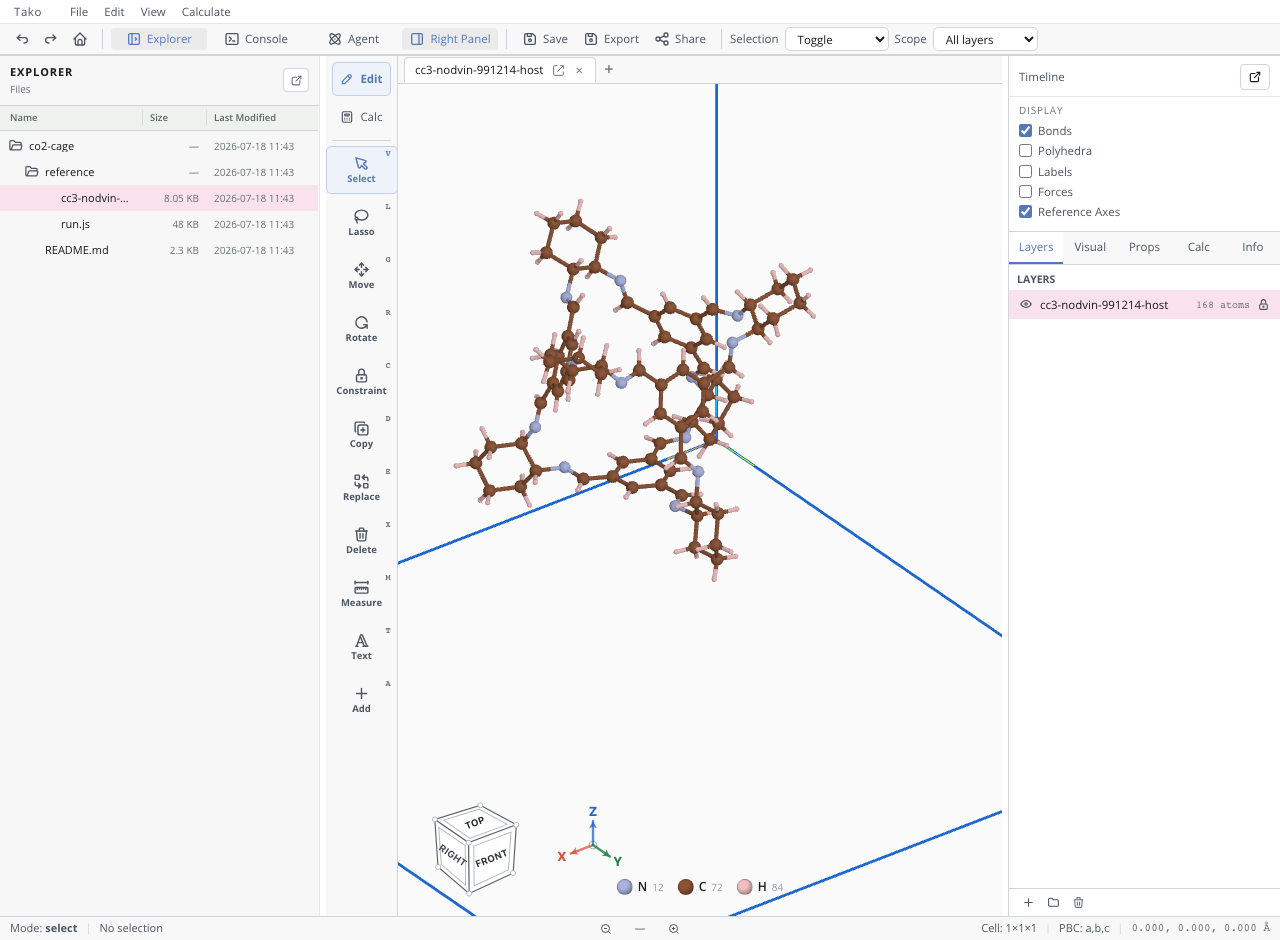
Task: Open the Selection mode Toggle dropdown
Action: coord(837,39)
